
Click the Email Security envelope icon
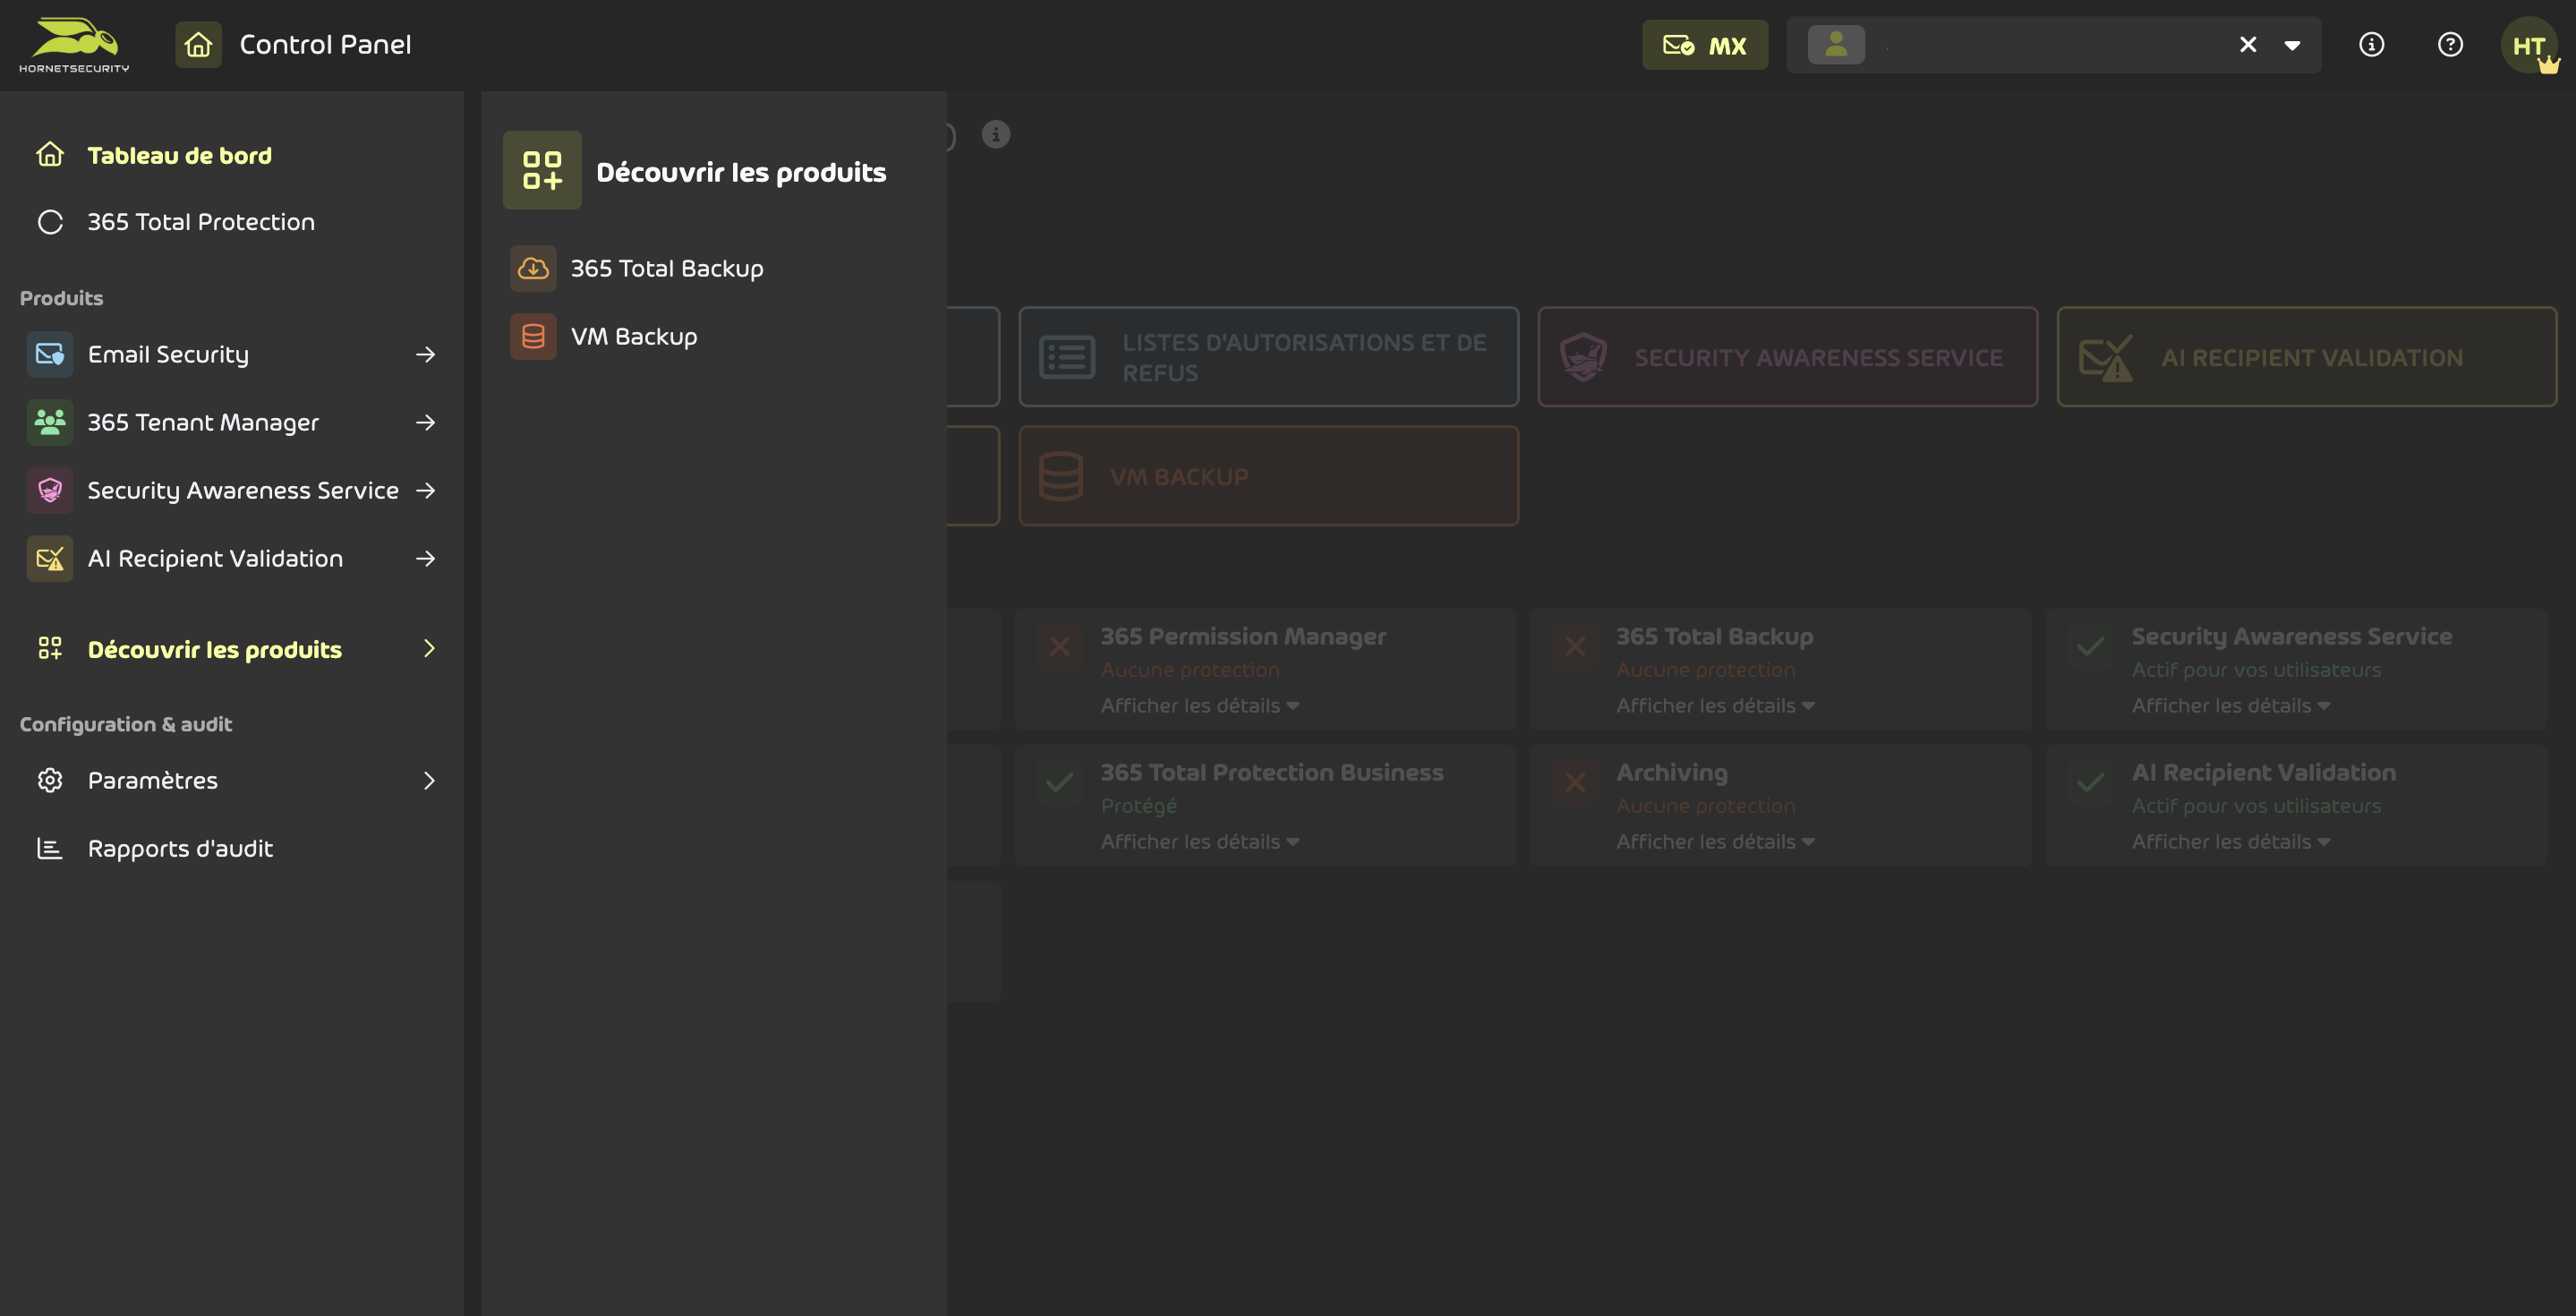pyautogui.click(x=50, y=354)
